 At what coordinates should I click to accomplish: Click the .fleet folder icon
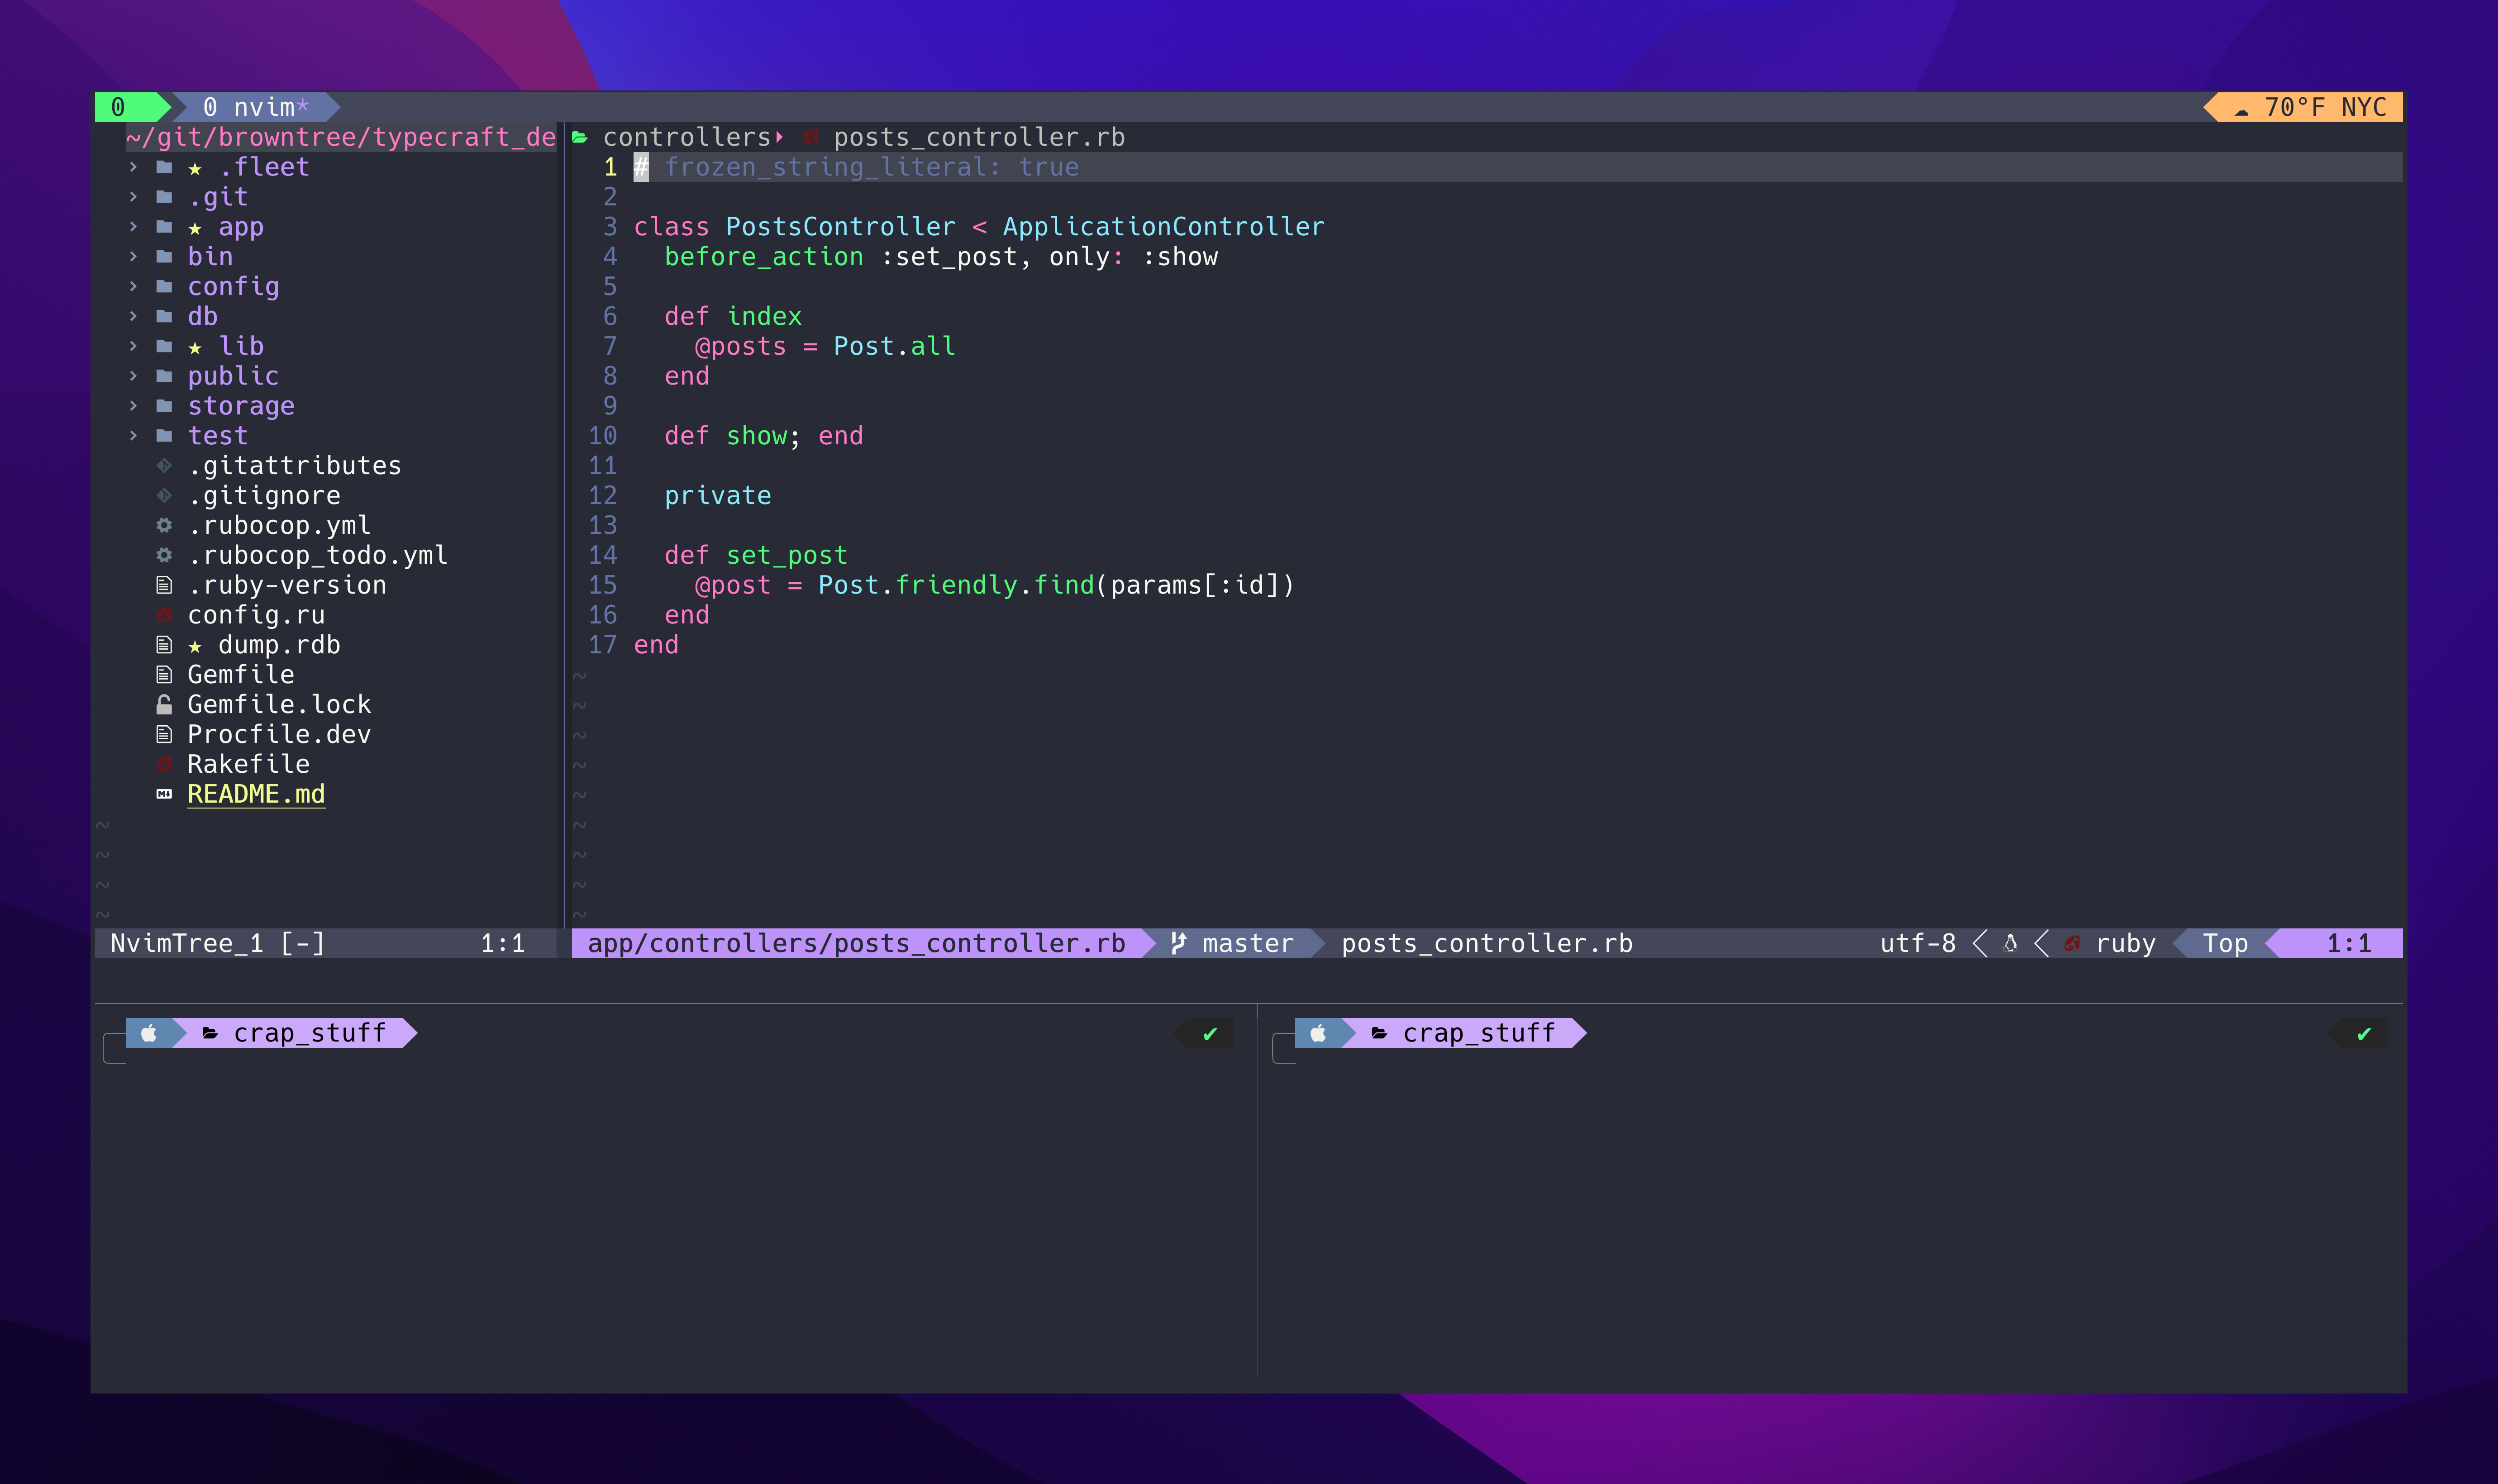pos(164,167)
